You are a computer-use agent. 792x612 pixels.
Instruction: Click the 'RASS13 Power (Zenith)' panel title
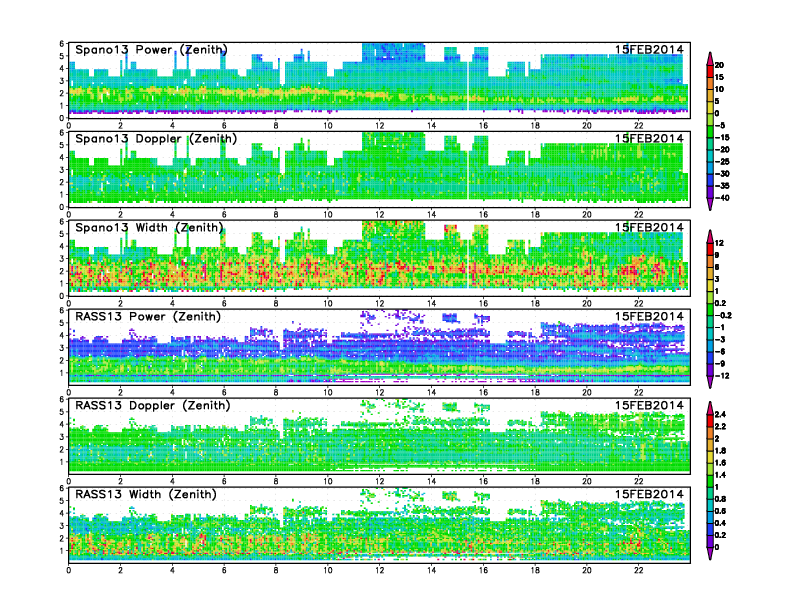[x=148, y=316]
